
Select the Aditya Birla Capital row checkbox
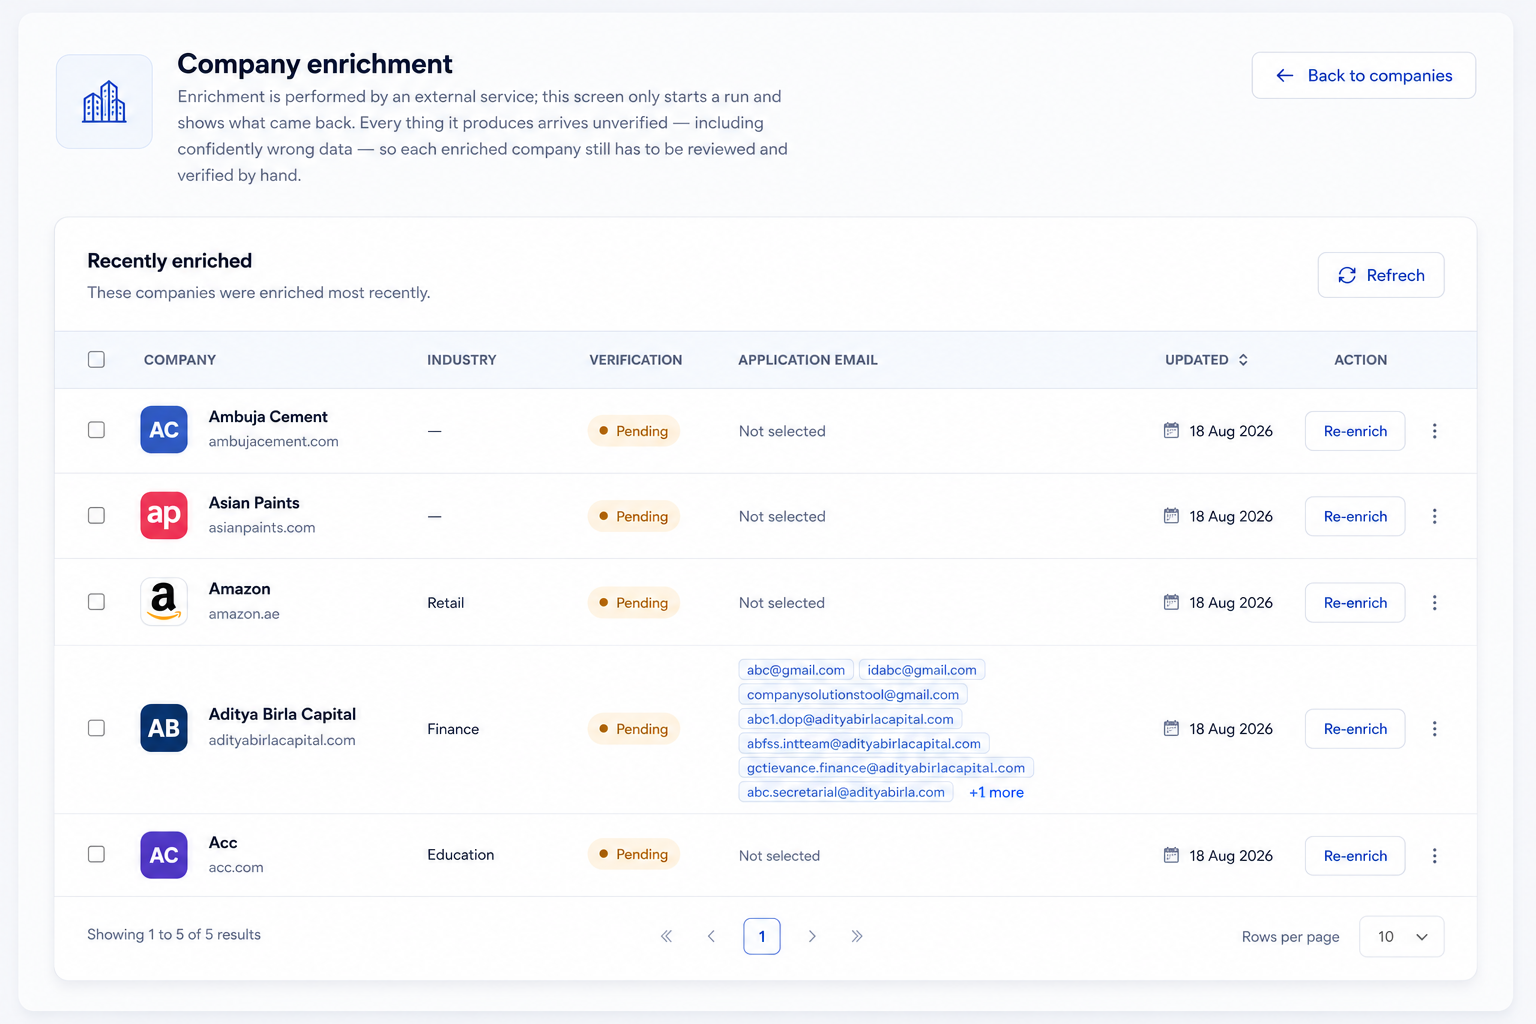pos(96,728)
